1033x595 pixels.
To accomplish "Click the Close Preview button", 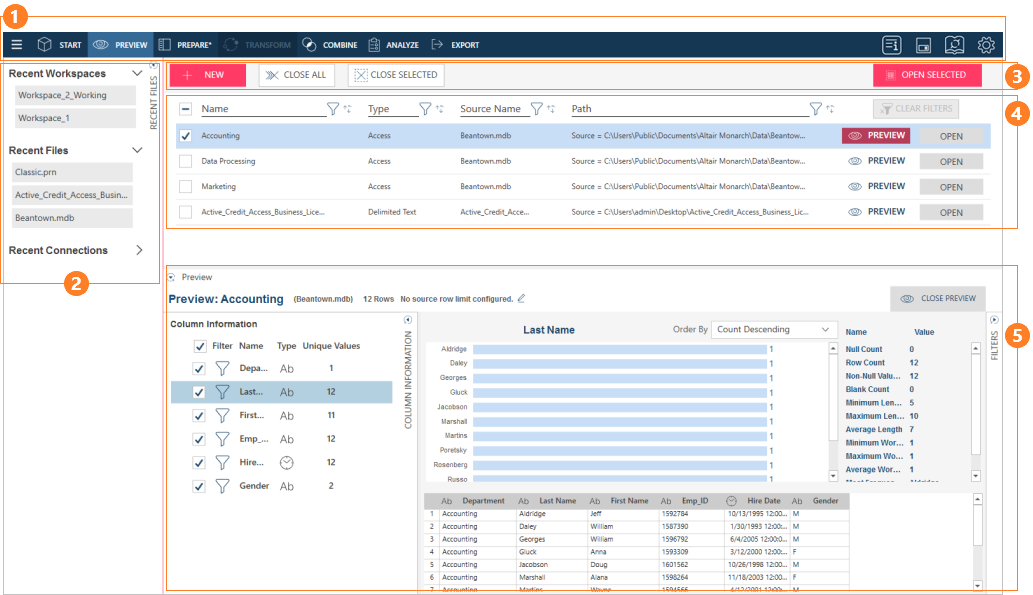I will coord(937,298).
